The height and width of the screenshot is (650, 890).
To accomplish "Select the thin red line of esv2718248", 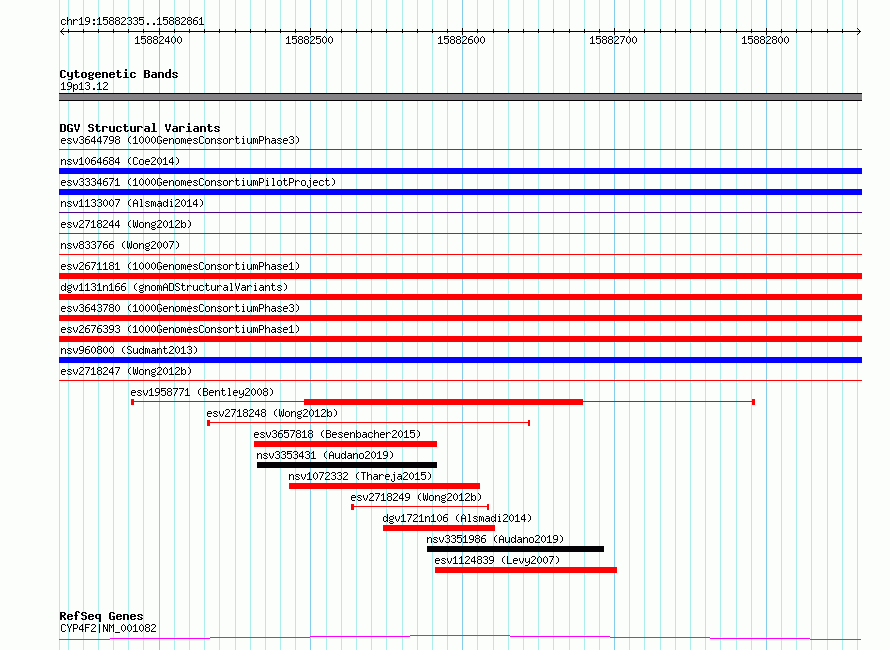I will coord(369,423).
